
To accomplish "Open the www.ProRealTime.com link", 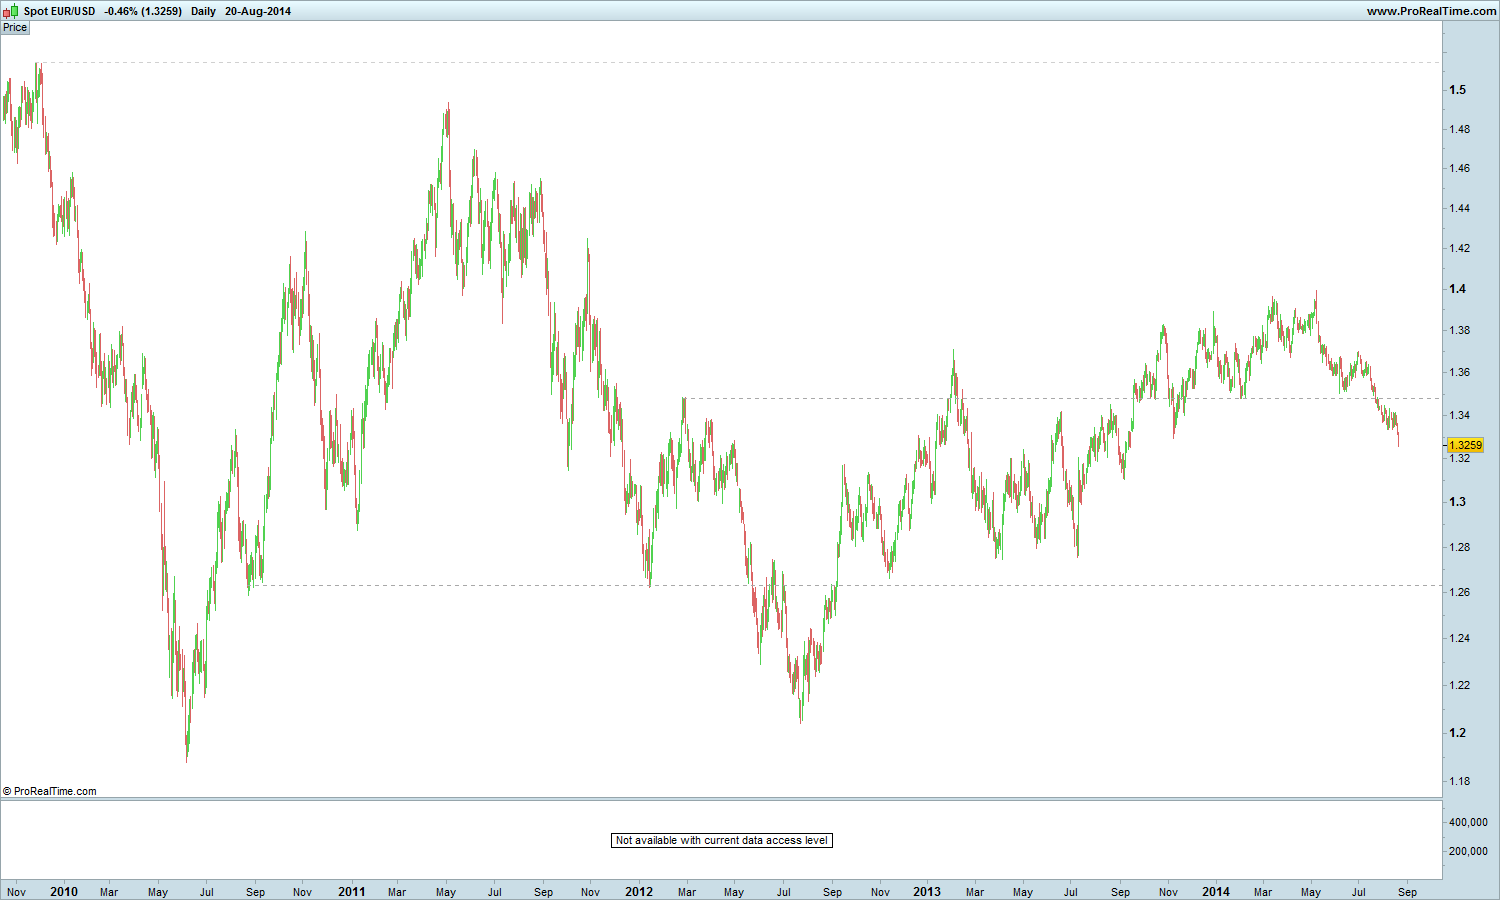I will click(1432, 11).
